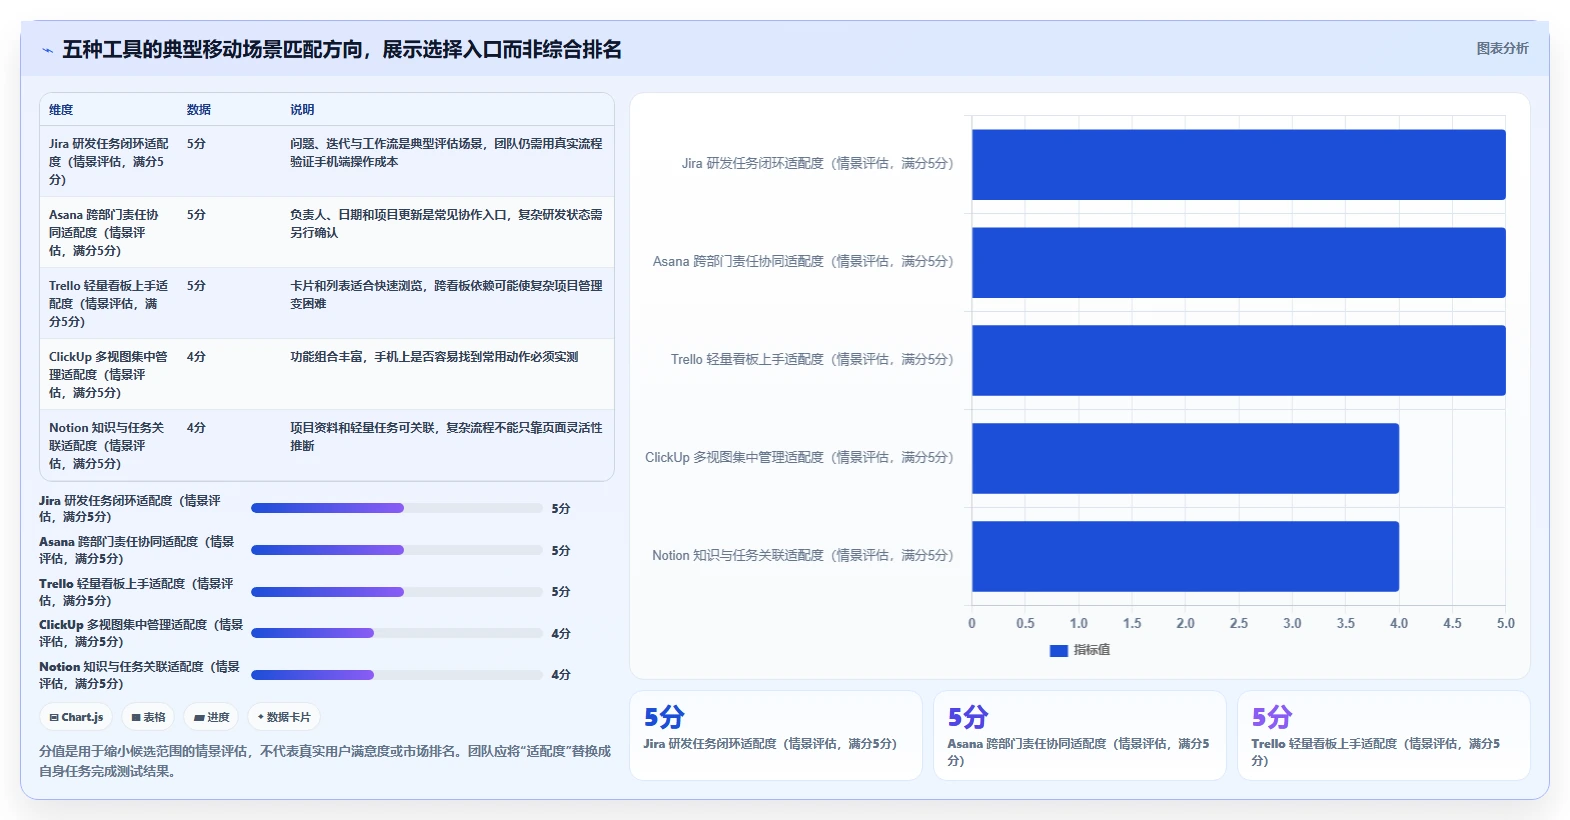Click the Notion progress bar
Viewport: 1570px width, 820px height.
click(x=396, y=675)
